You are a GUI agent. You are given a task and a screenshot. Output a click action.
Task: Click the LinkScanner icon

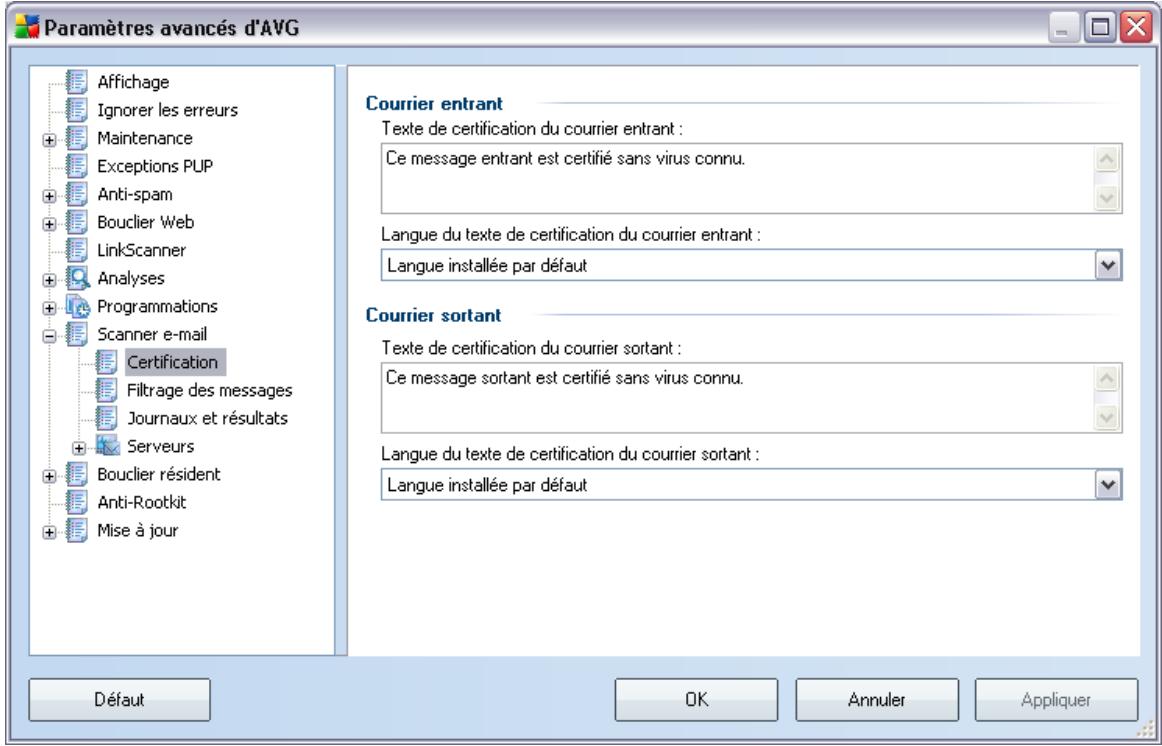point(77,250)
